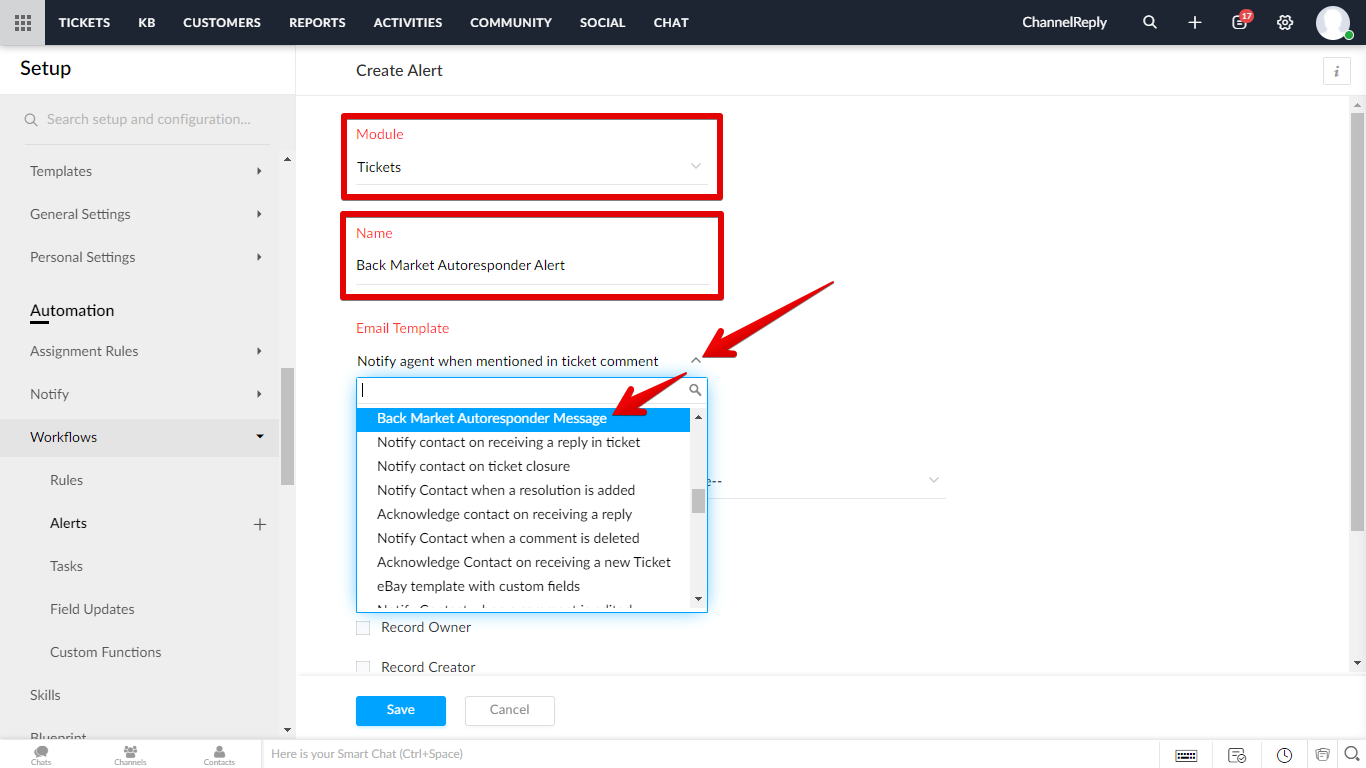Image resolution: width=1366 pixels, height=768 pixels.
Task: Open the KB tab
Action: click(147, 22)
